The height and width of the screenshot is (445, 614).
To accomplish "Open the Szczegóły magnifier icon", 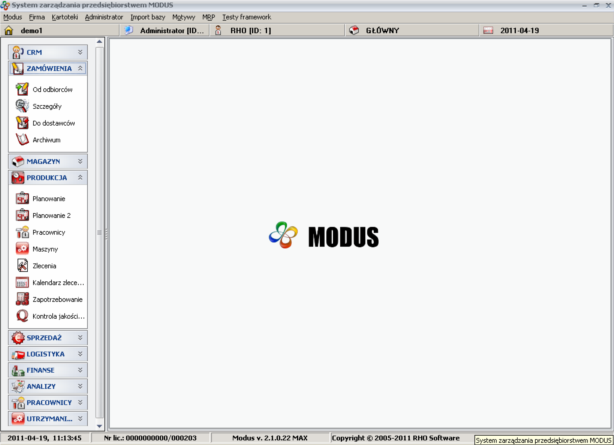I will point(22,106).
